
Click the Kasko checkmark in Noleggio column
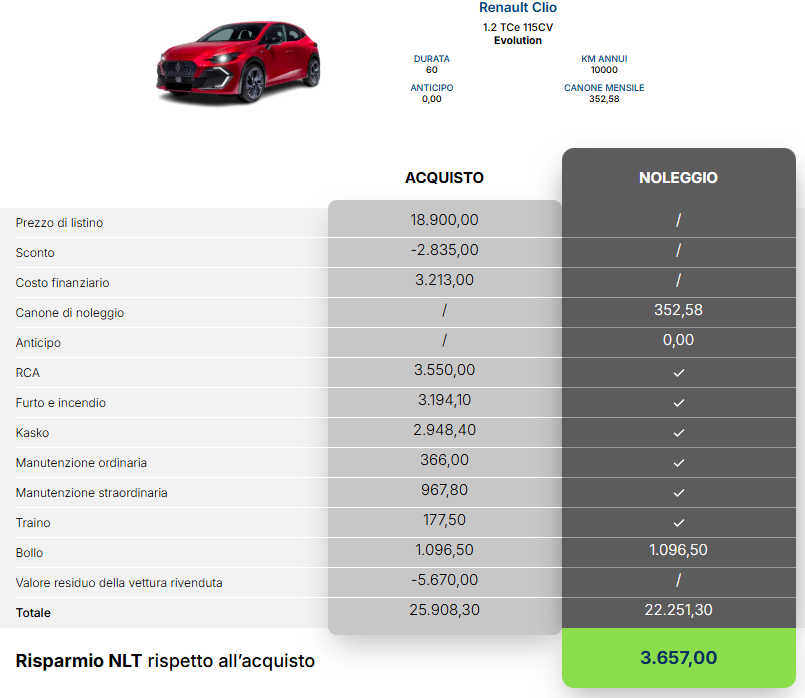pyautogui.click(x=678, y=433)
